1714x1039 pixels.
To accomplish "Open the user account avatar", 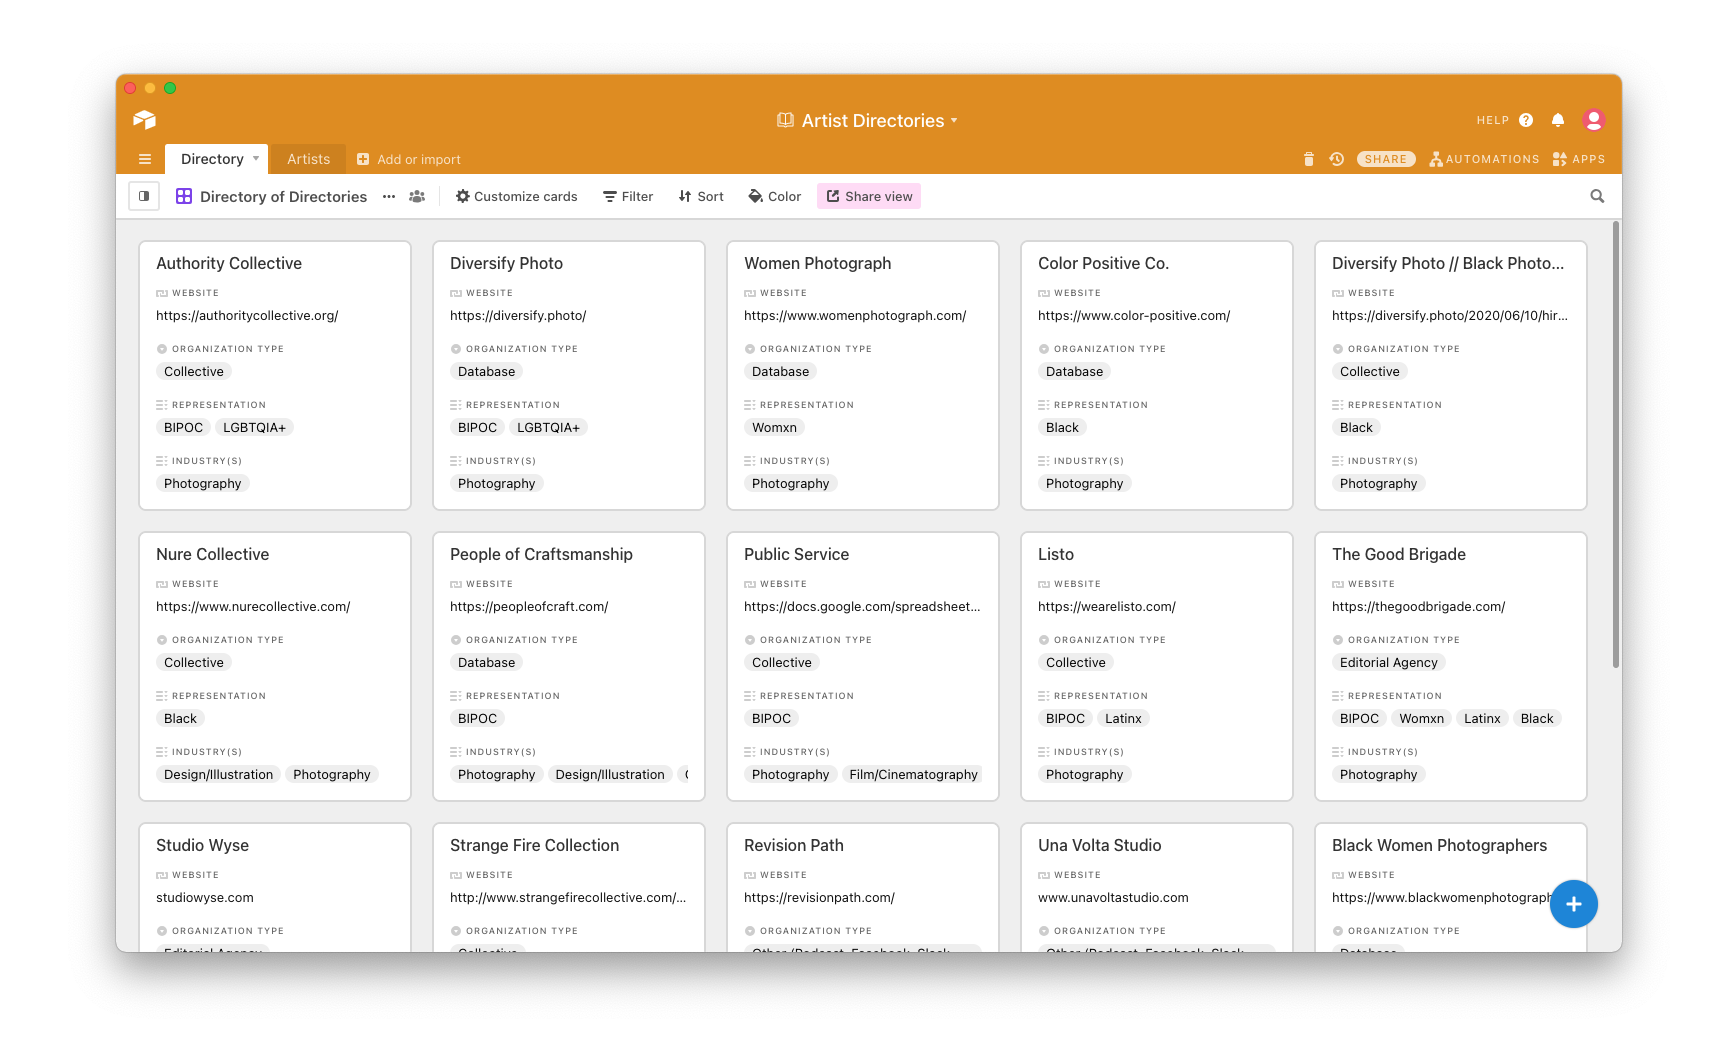I will tap(1594, 120).
